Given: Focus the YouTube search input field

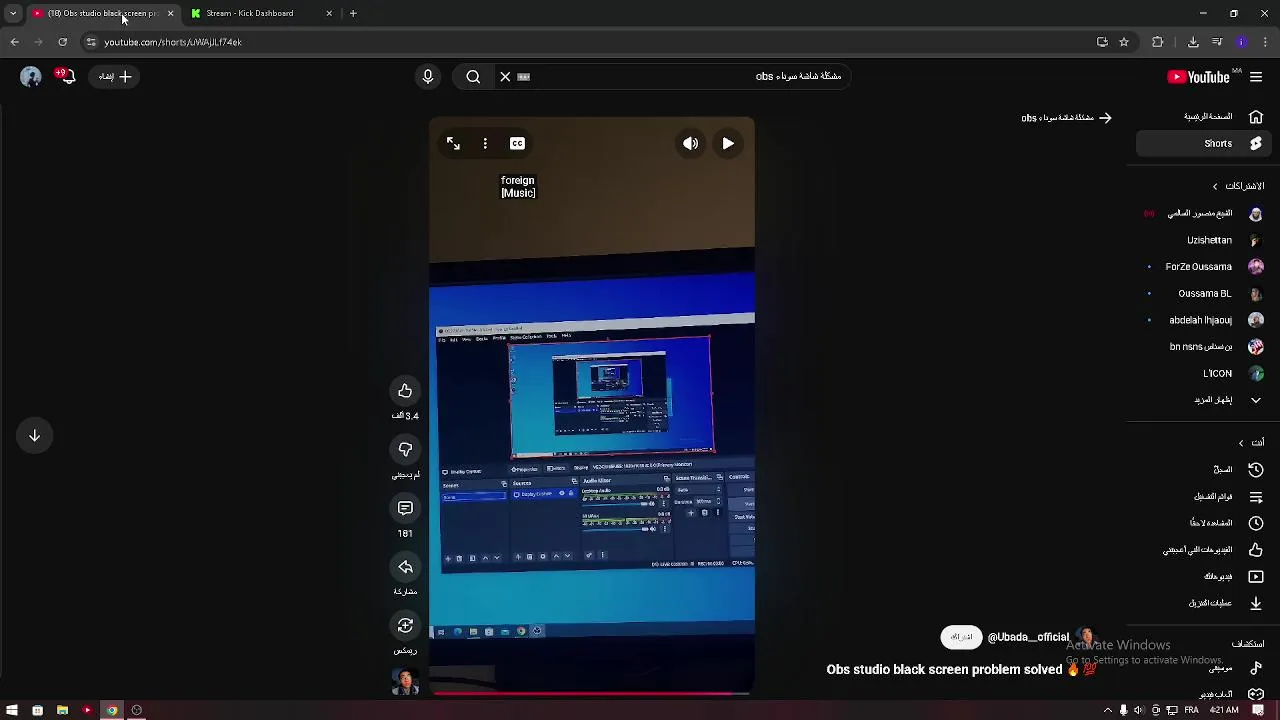Looking at the screenshot, I should coord(690,76).
